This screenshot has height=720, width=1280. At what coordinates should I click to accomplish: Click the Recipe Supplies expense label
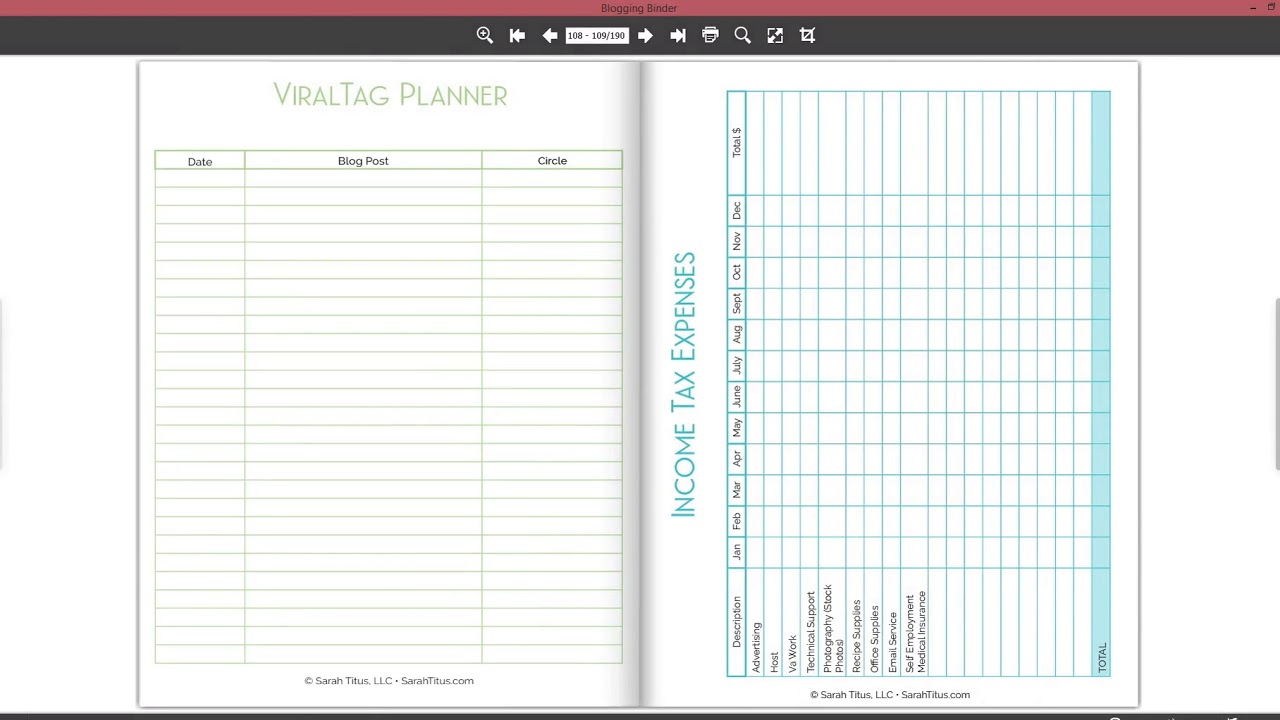(x=856, y=636)
